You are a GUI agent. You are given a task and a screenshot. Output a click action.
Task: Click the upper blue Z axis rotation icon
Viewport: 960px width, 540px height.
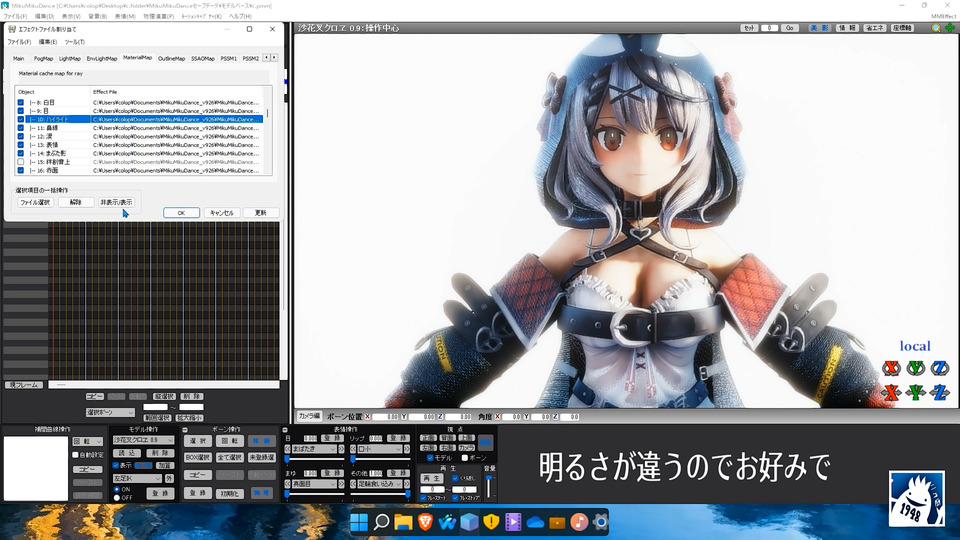click(940, 368)
